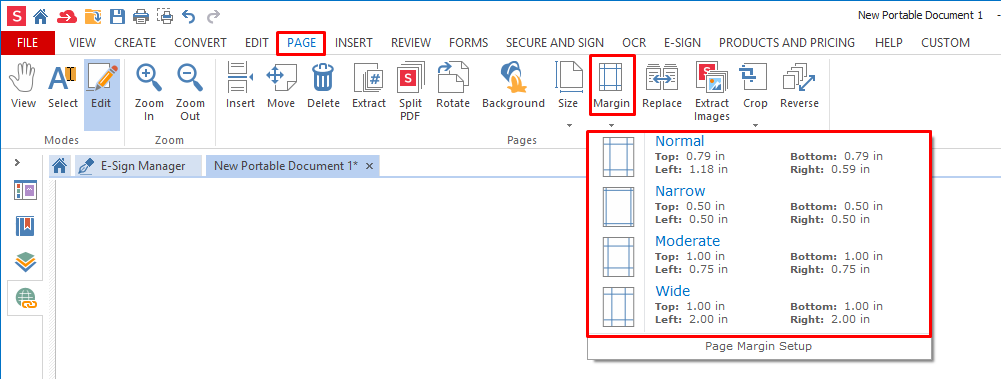This screenshot has width=1001, height=379.
Task: Switch to the E-Sign Manager tab
Action: point(138,166)
